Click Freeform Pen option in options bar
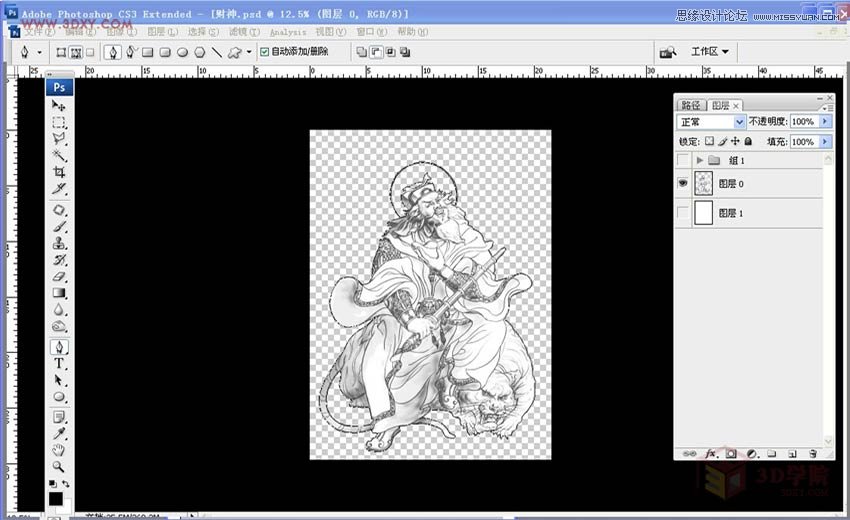 [131, 52]
